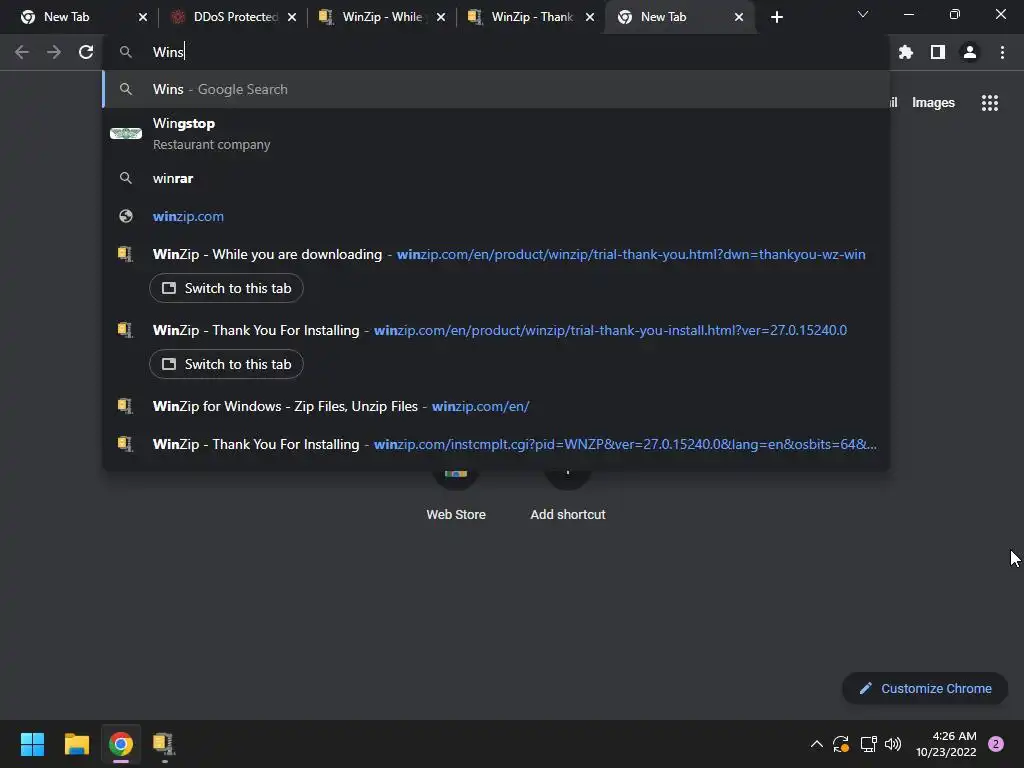This screenshot has height=768, width=1024.
Task: Open WinZip from the taskbar
Action: click(164, 744)
